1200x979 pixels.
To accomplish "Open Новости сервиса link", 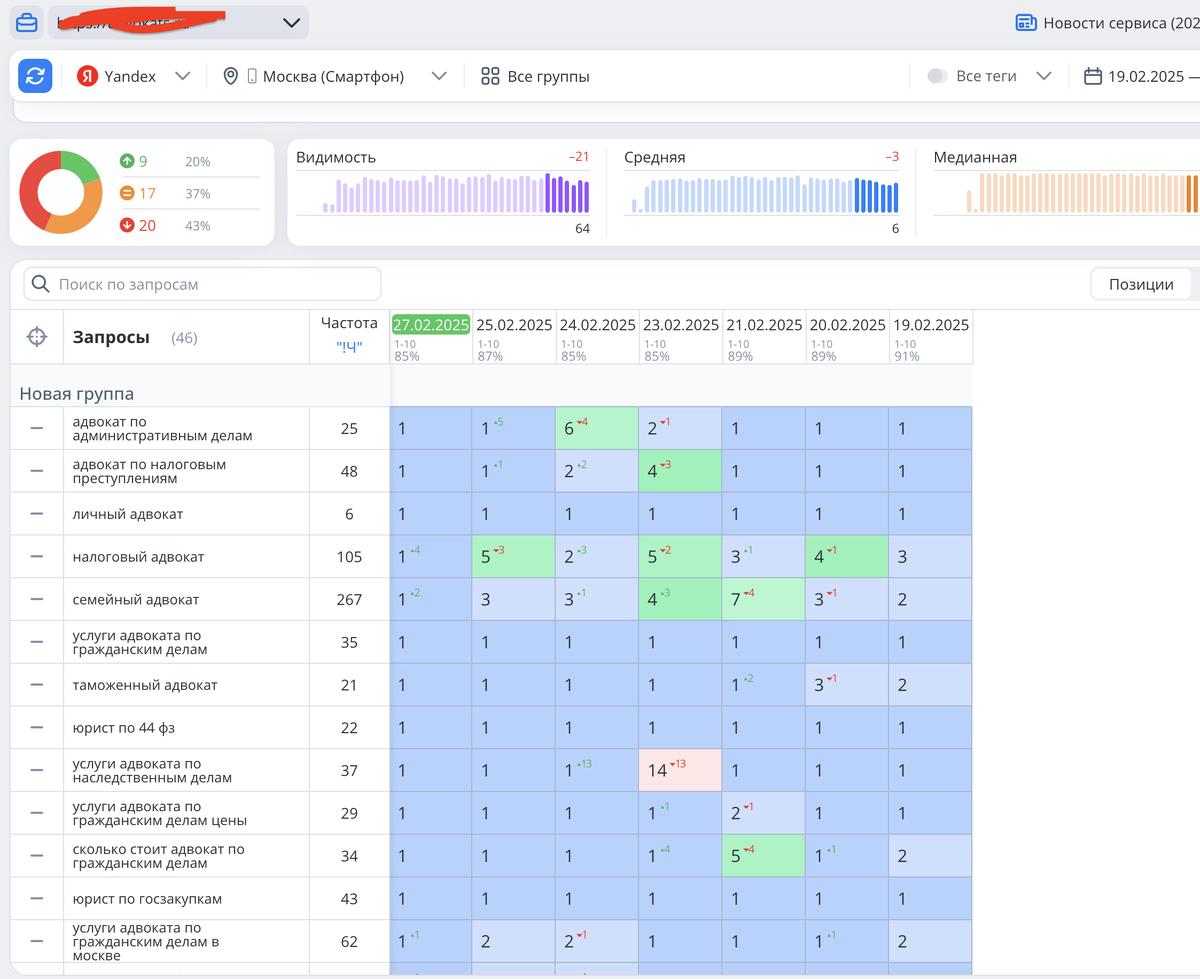I will pyautogui.click(x=1120, y=23).
